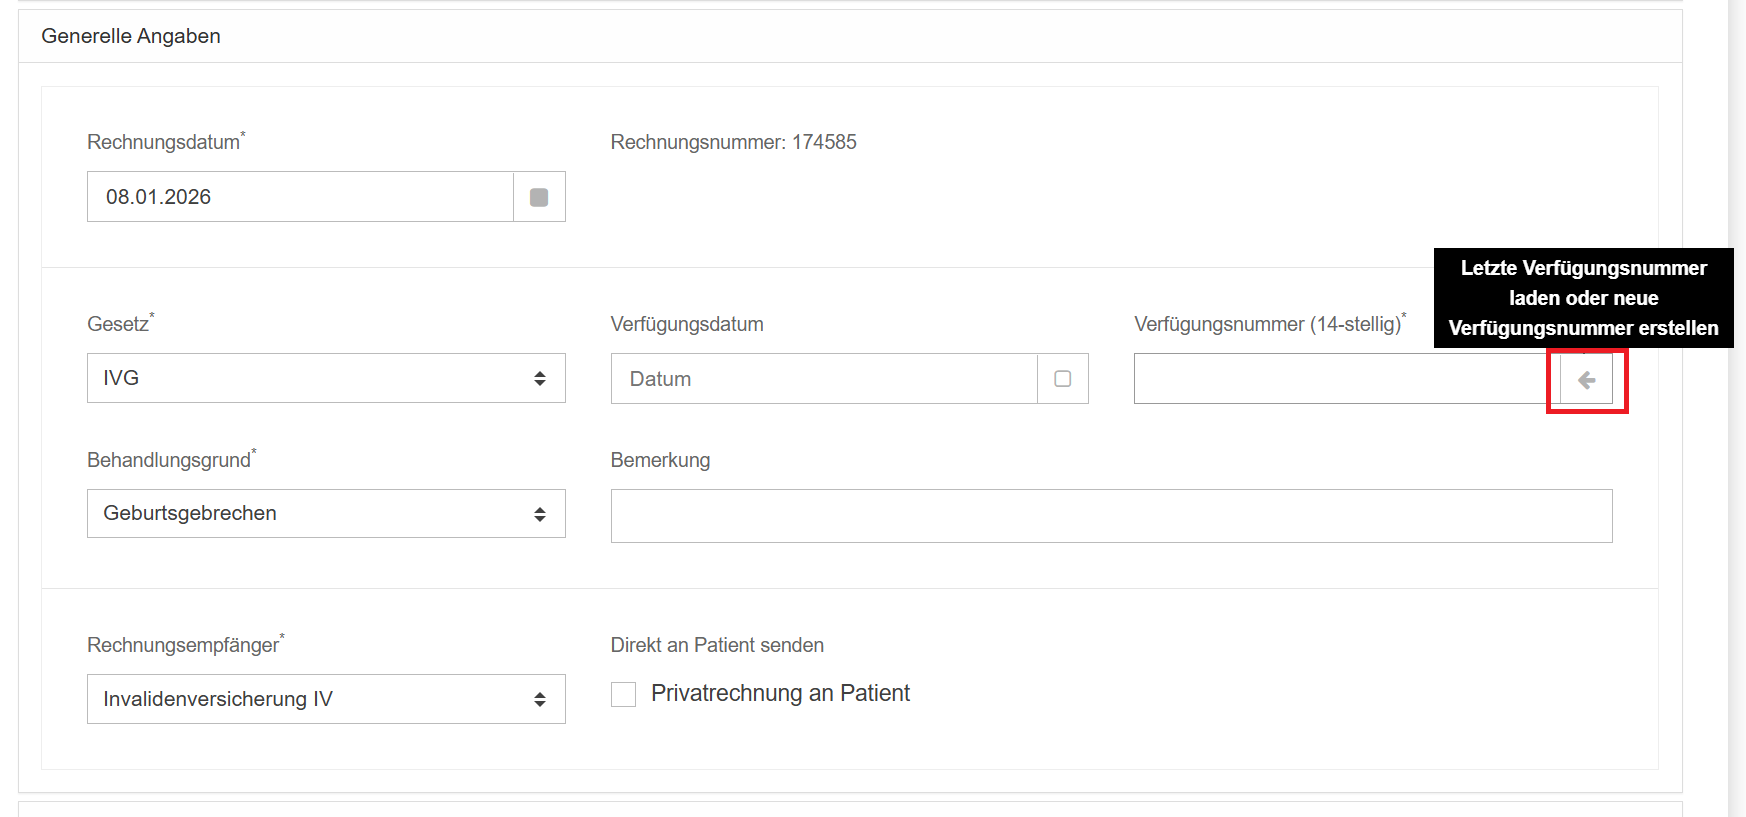Viewport: 1746px width, 817px height.
Task: Click the Behandlungsgrund field label
Action: coord(169,460)
